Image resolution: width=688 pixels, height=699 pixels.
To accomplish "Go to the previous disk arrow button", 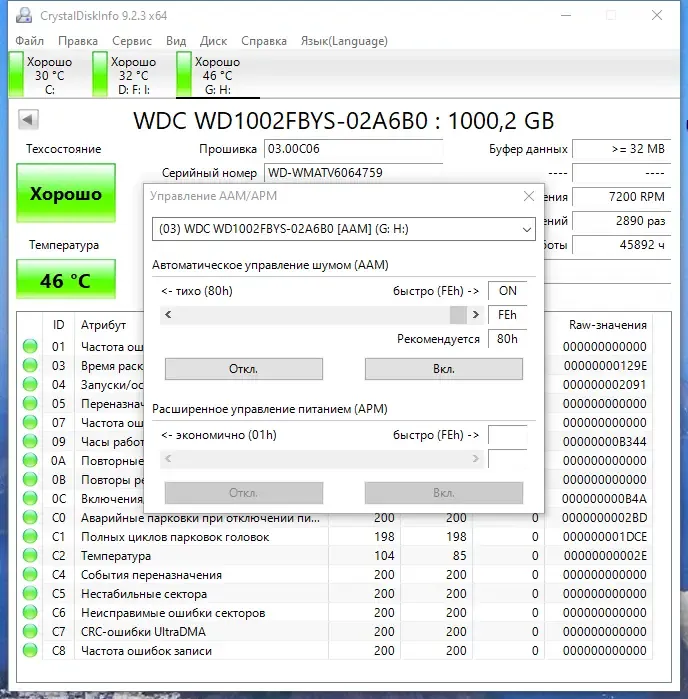I will point(28,119).
